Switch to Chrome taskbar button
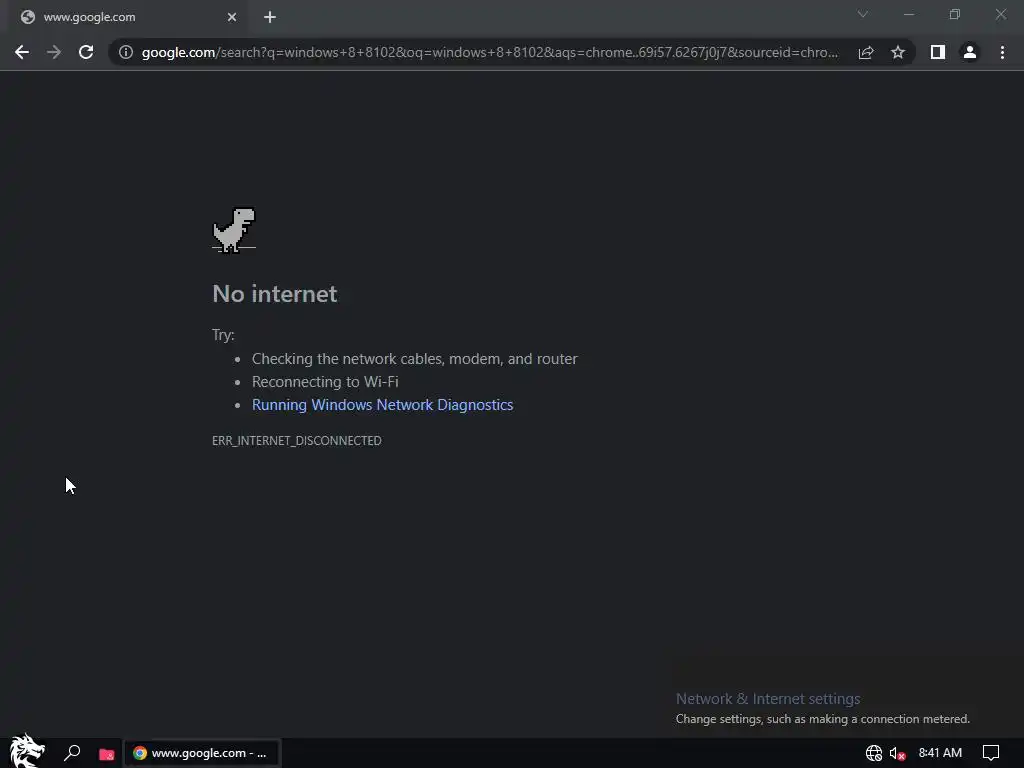 pos(202,753)
